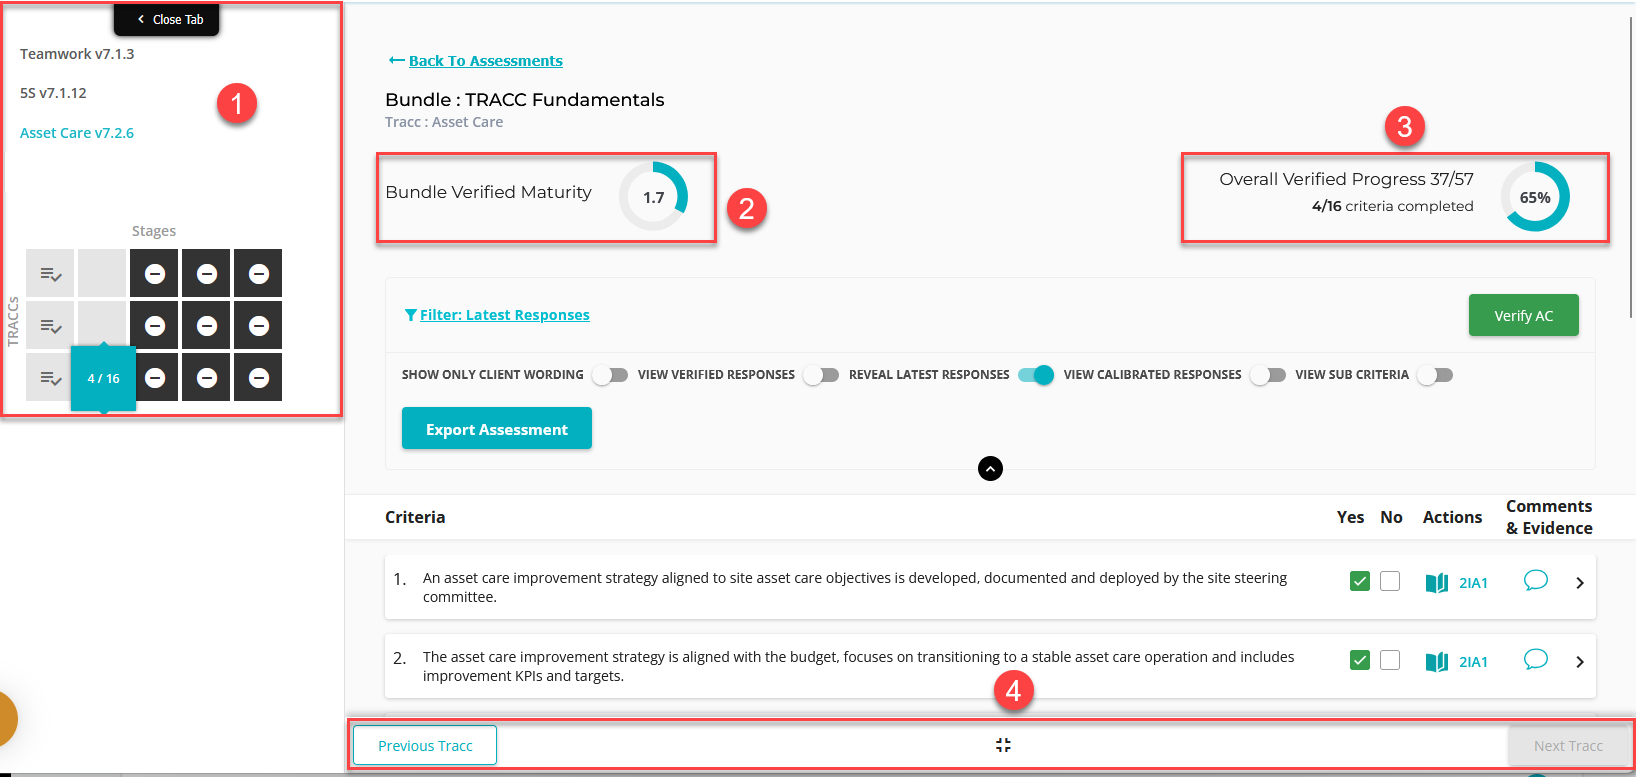
Task: Click the 4 / 16 stage progress tile
Action: click(x=103, y=378)
